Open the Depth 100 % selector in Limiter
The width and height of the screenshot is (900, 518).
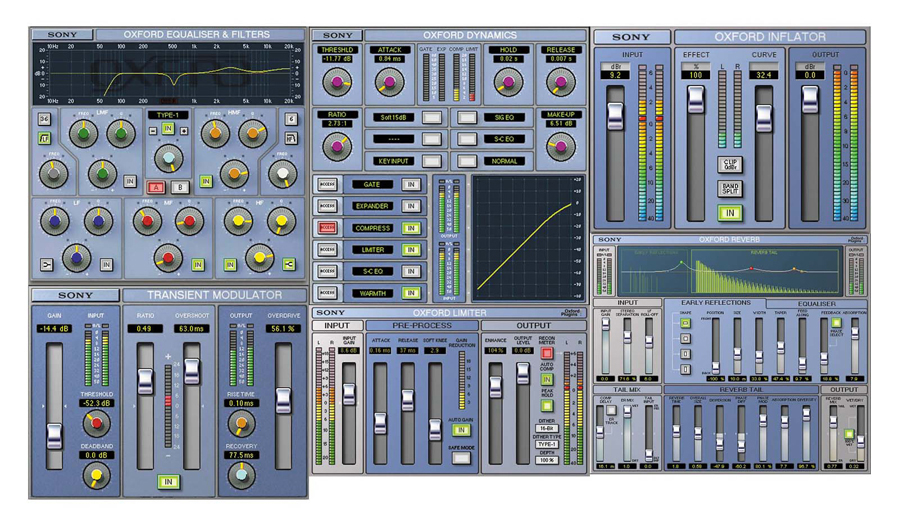point(546,460)
